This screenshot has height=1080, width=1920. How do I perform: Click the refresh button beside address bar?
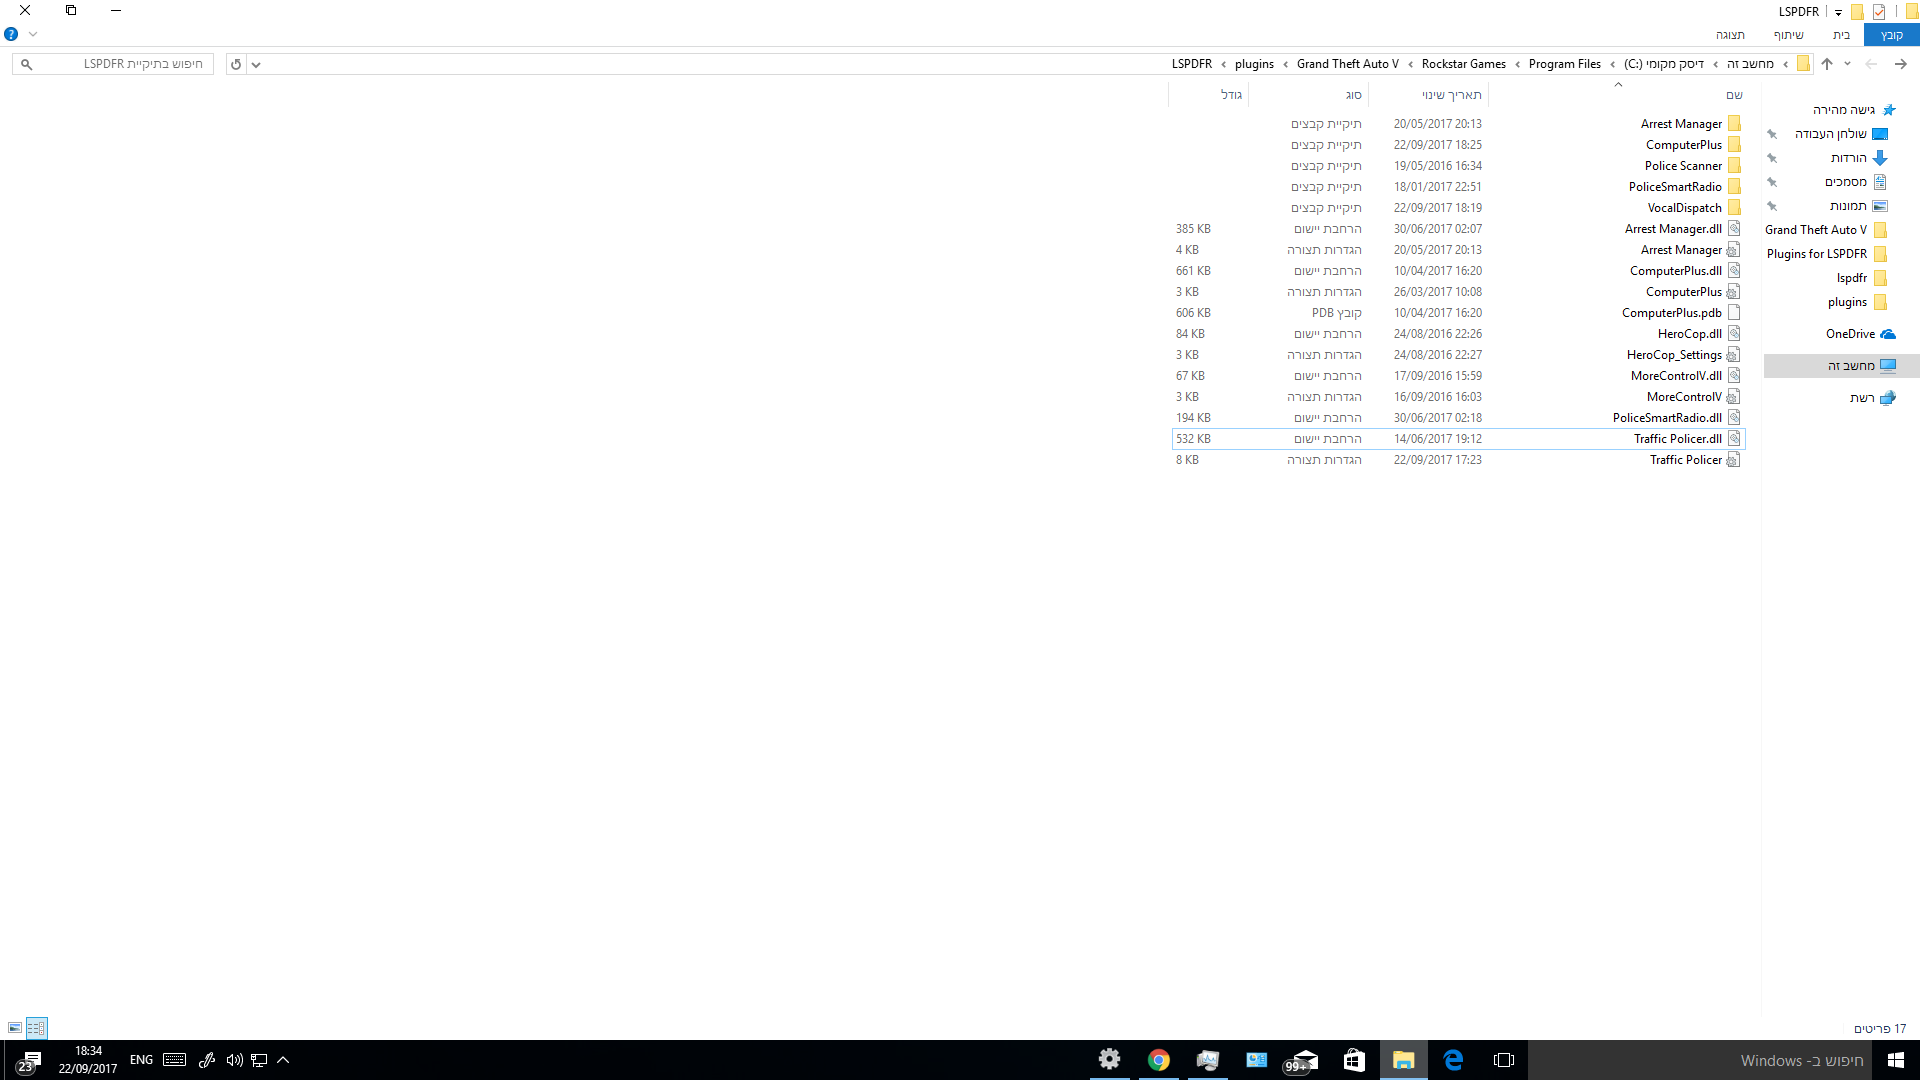[x=236, y=64]
